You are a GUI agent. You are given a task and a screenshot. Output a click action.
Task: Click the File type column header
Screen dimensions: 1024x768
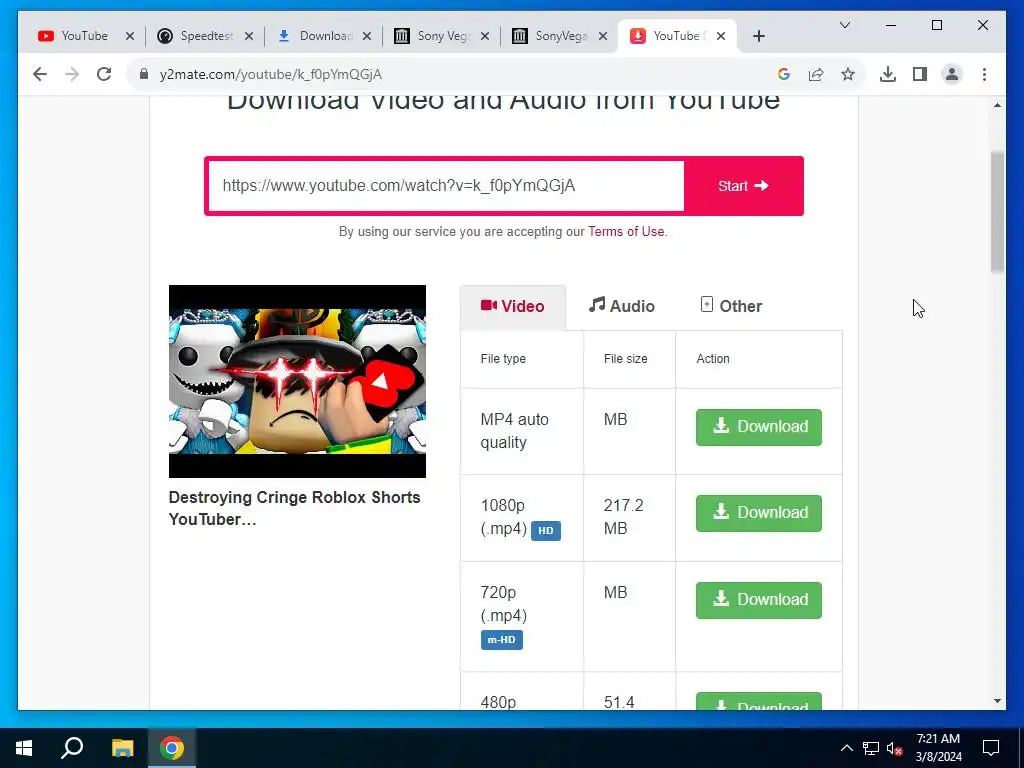click(x=503, y=359)
